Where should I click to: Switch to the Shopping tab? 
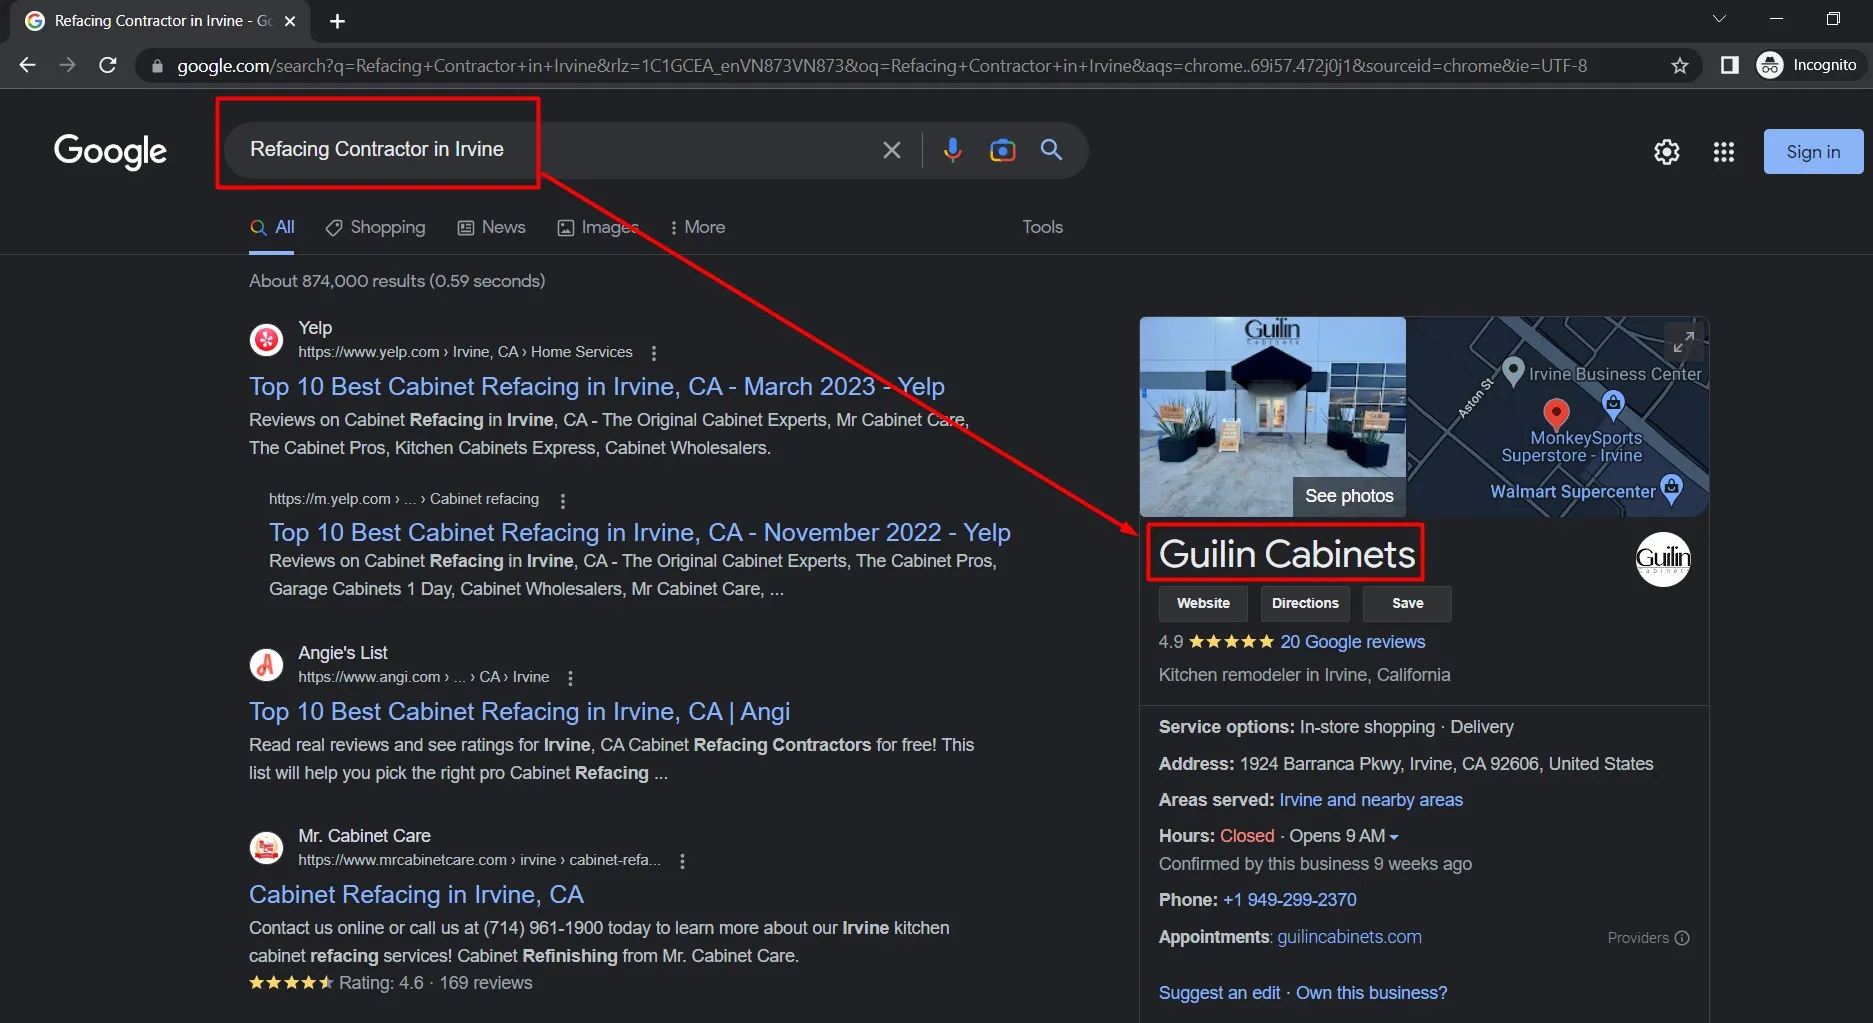[376, 227]
